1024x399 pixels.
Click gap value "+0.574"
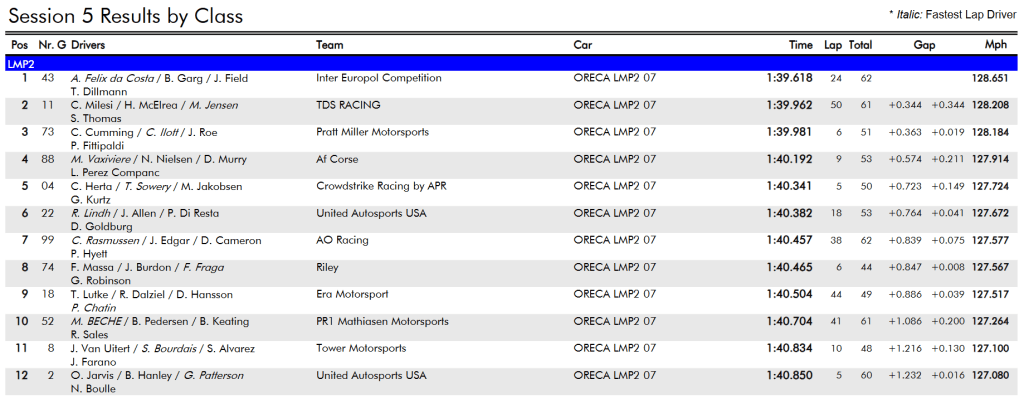click(x=905, y=159)
